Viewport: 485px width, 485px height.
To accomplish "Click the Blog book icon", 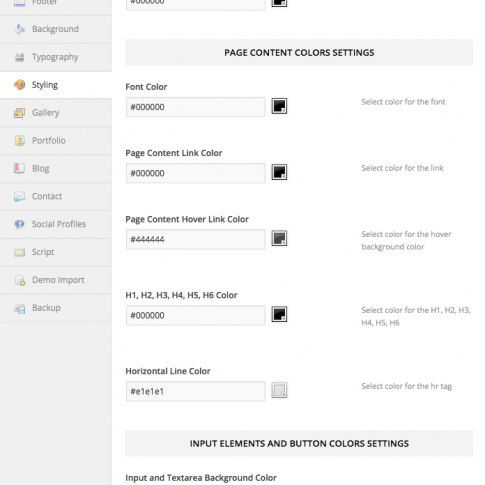I will [19, 168].
